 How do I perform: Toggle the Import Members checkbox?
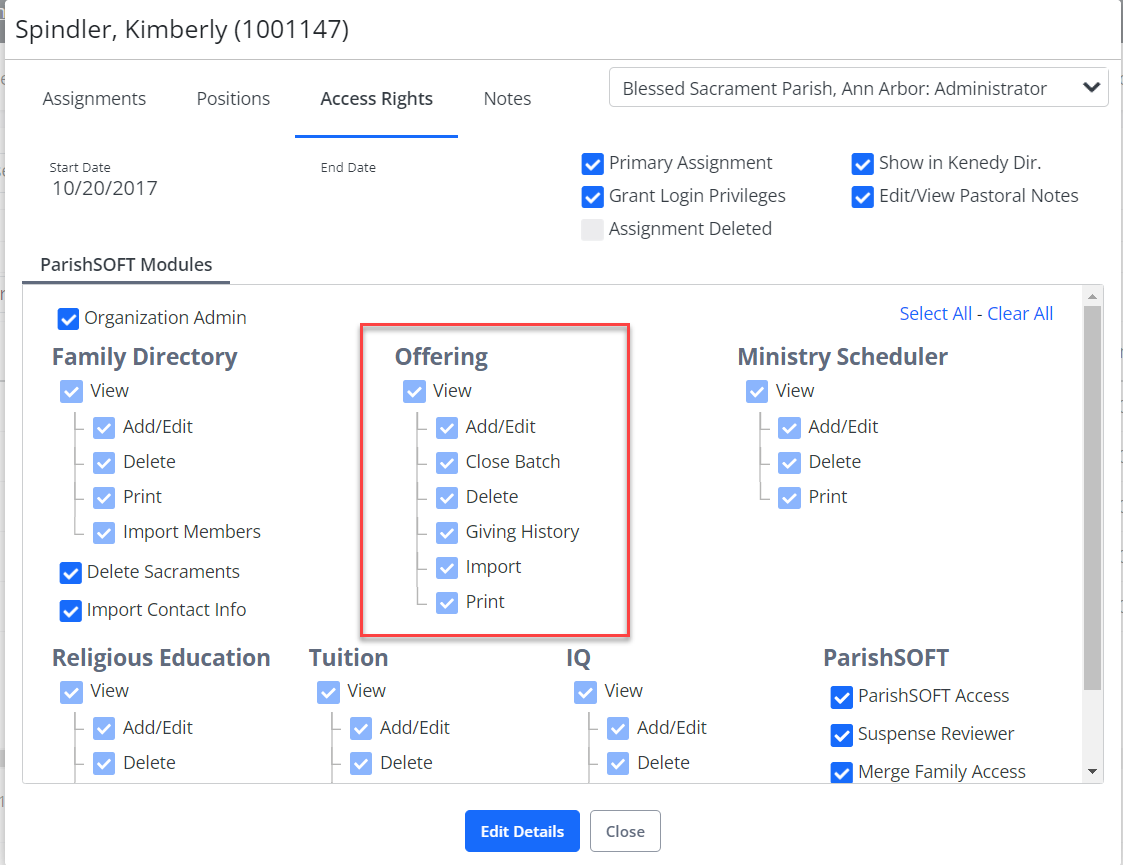pos(104,533)
